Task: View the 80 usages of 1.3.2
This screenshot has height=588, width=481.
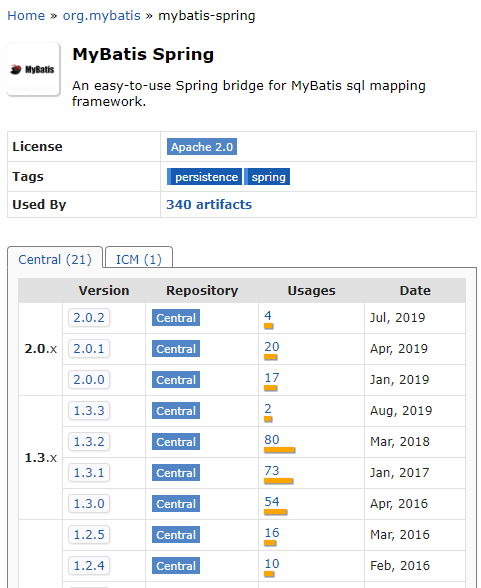Action: click(272, 439)
